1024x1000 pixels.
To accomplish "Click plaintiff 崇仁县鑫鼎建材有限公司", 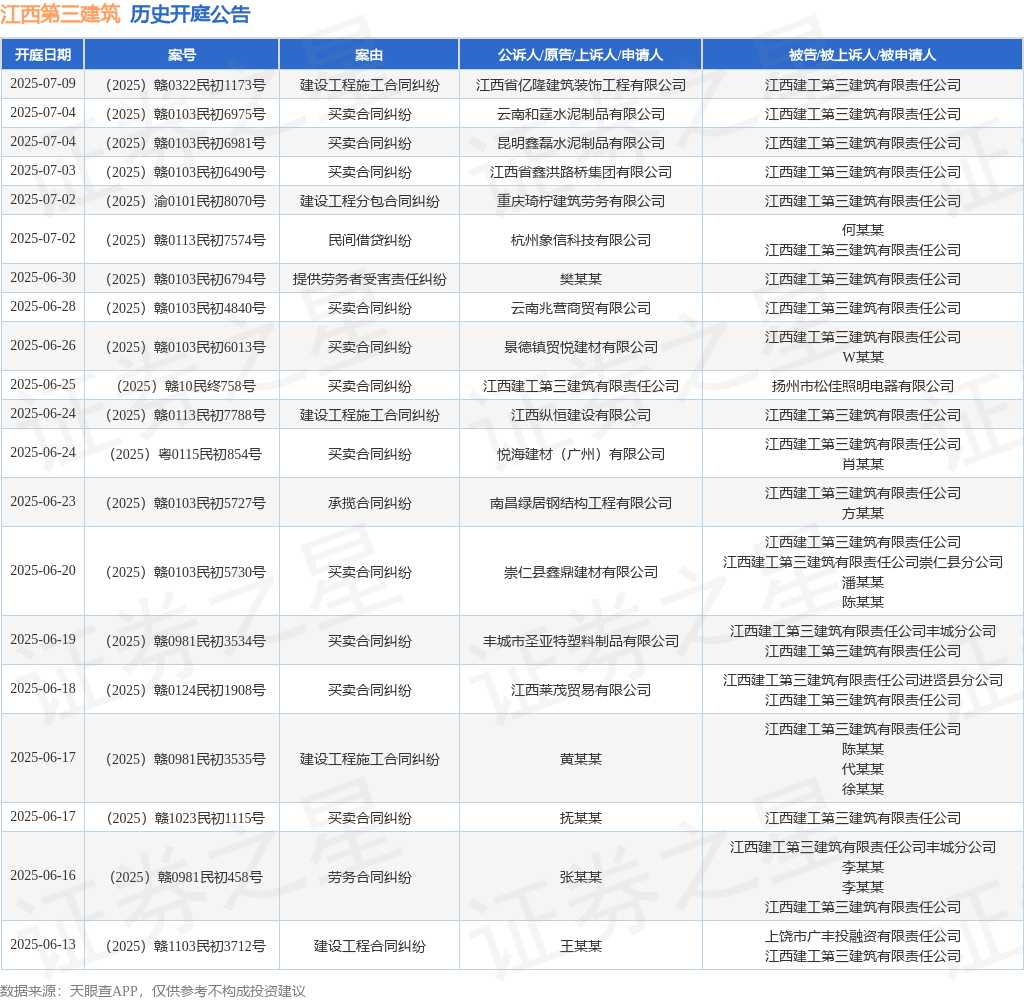I will click(x=581, y=572).
